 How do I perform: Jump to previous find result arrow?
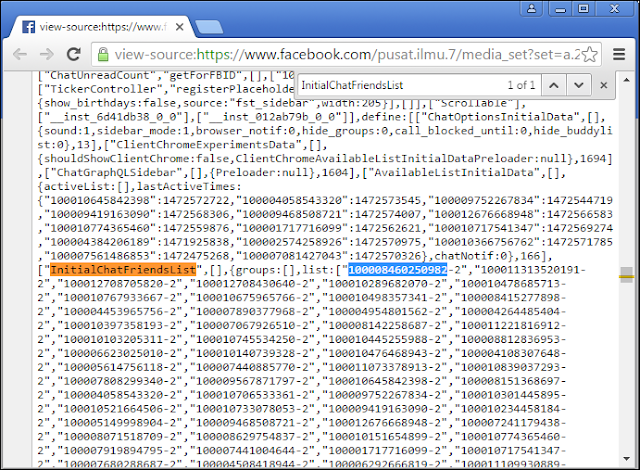click(x=553, y=85)
